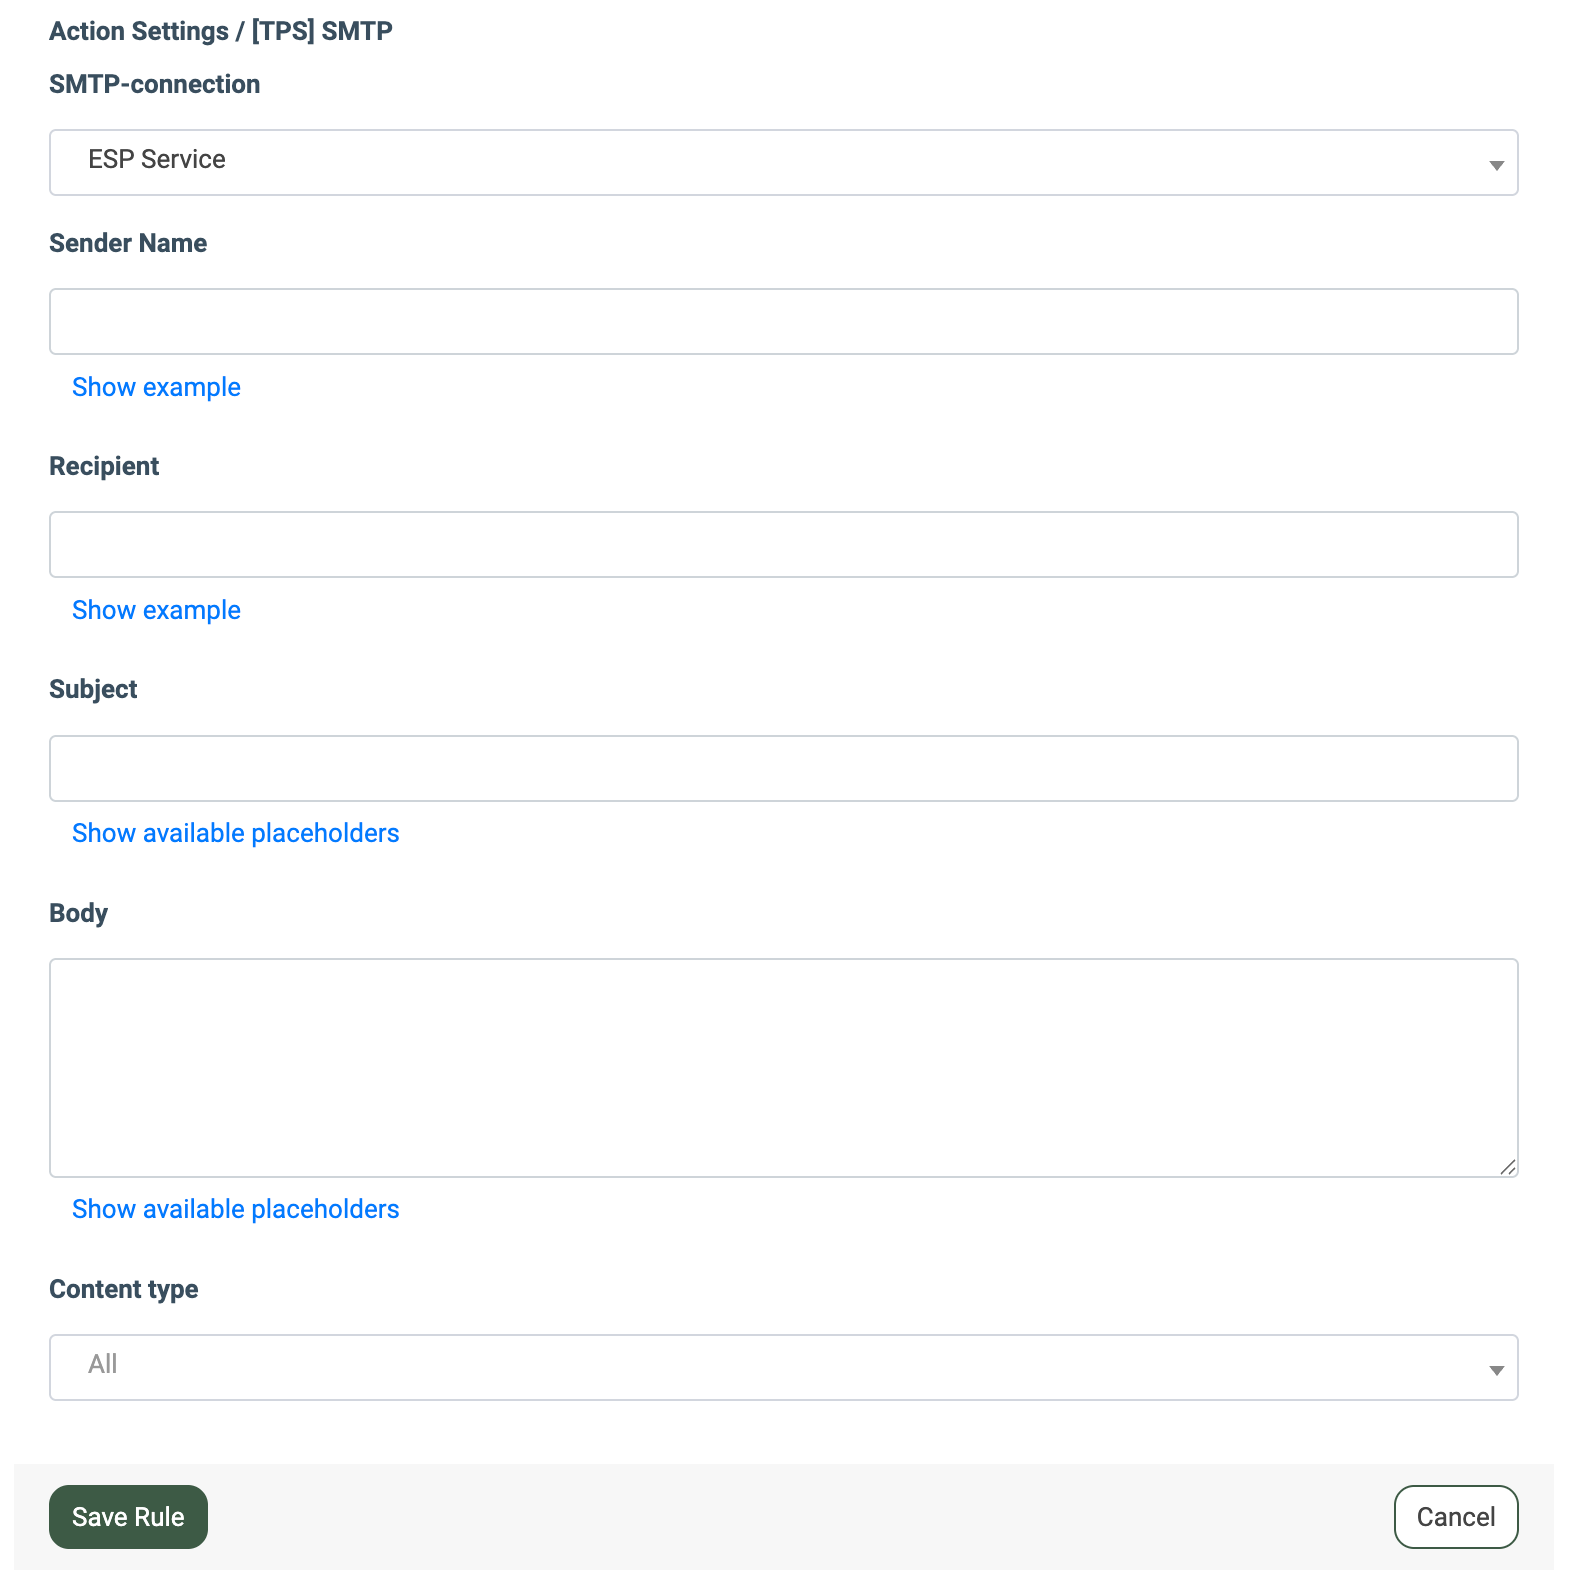This screenshot has height=1590, width=1572.
Task: Click into the Subject text field
Action: 783,768
